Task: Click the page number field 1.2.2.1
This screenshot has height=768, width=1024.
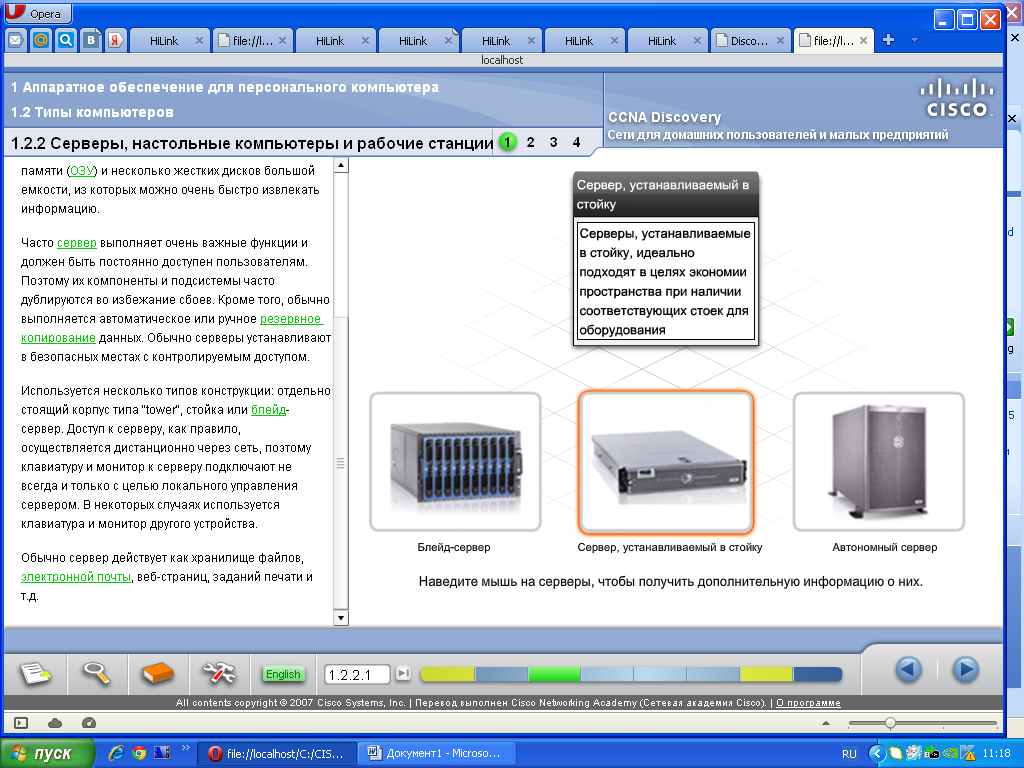Action: [357, 675]
